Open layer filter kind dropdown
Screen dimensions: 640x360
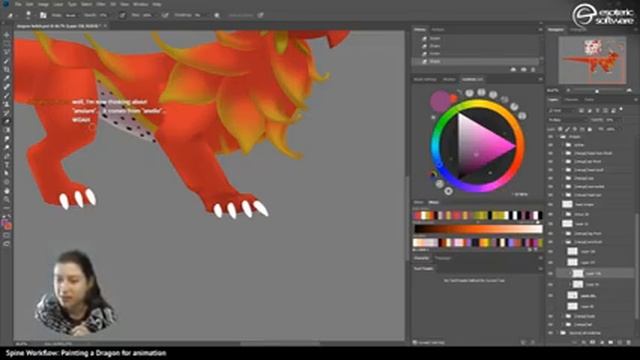click(562, 110)
